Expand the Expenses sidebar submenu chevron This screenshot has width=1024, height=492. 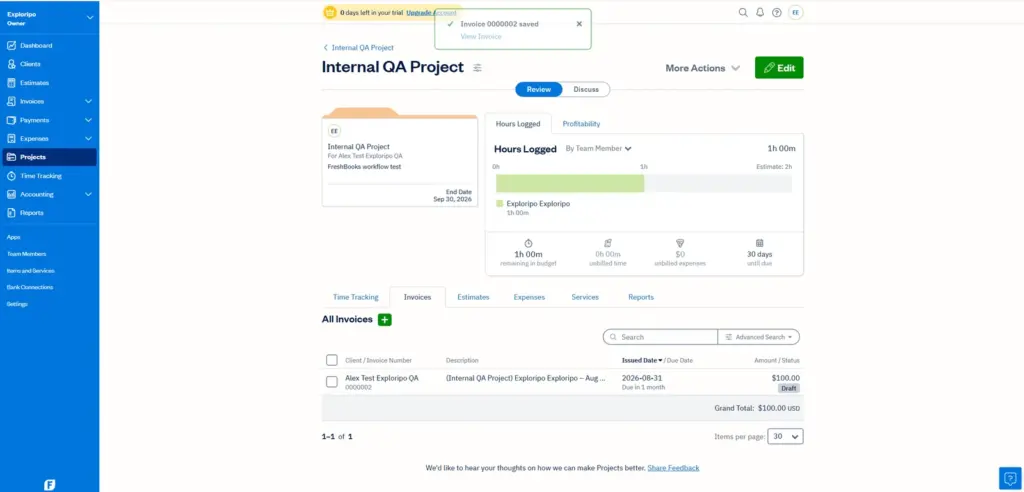click(88, 139)
